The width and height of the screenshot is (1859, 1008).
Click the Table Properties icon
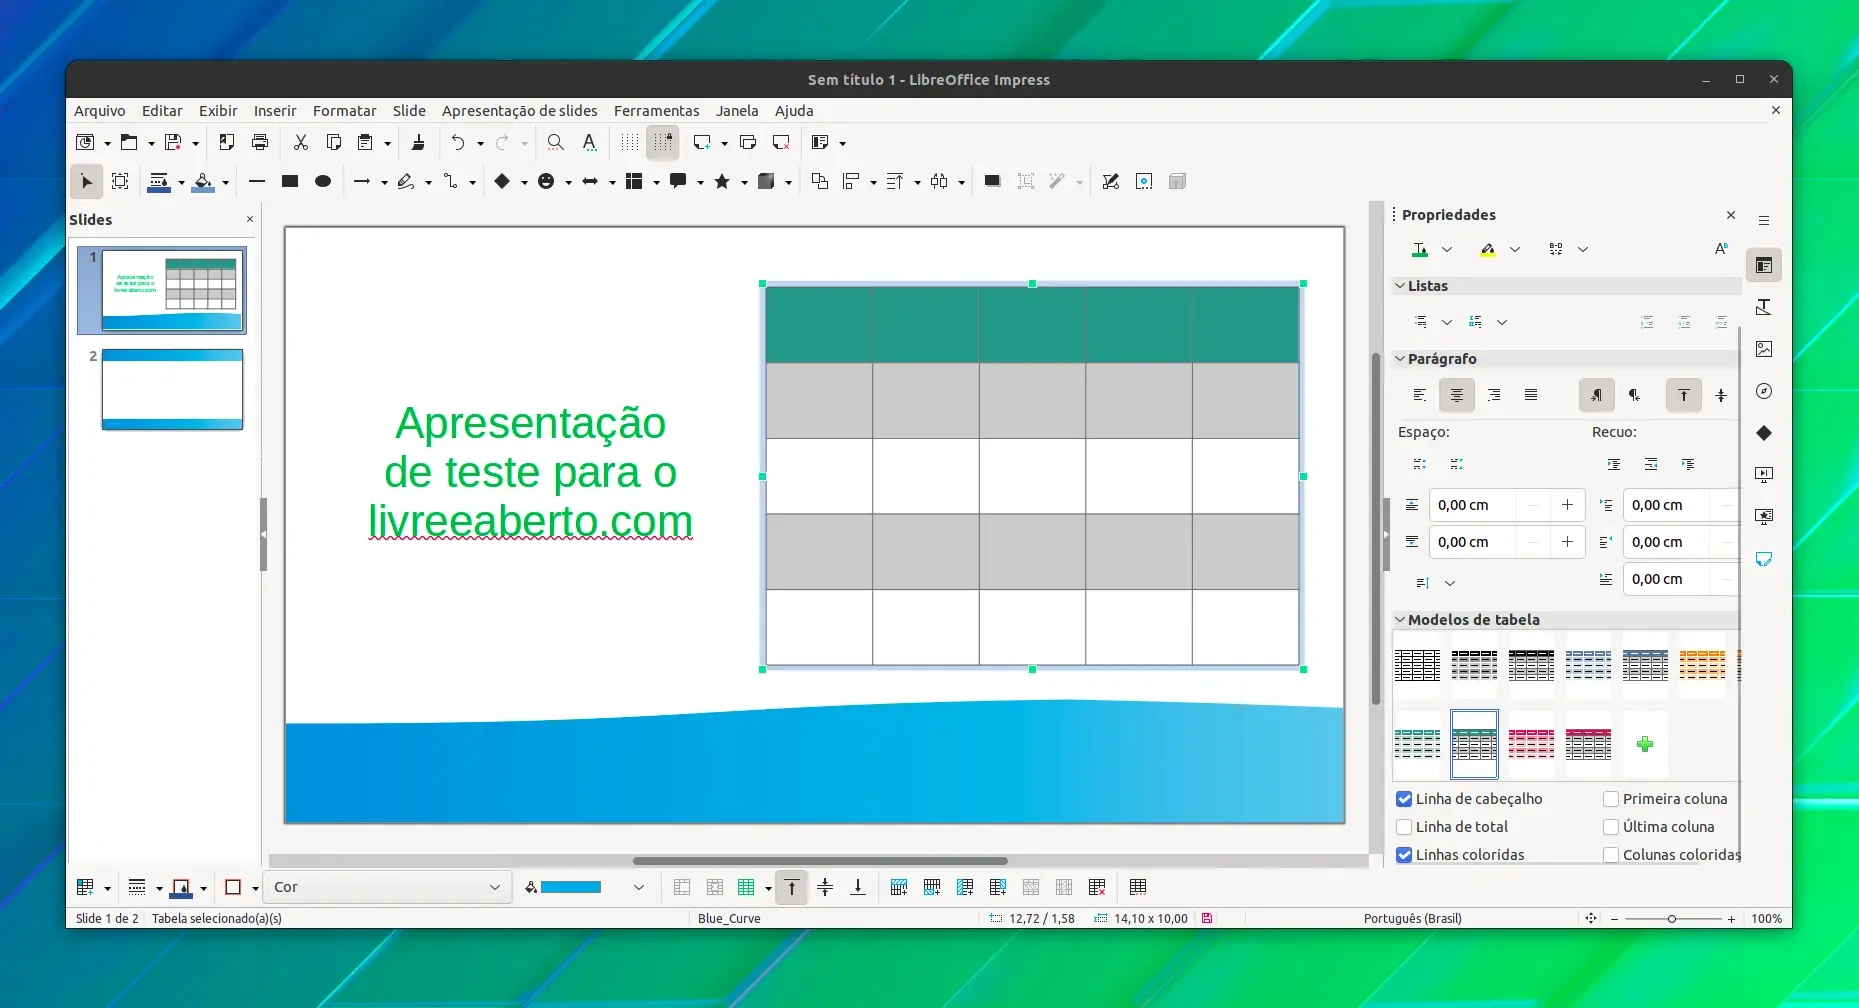(x=1137, y=887)
